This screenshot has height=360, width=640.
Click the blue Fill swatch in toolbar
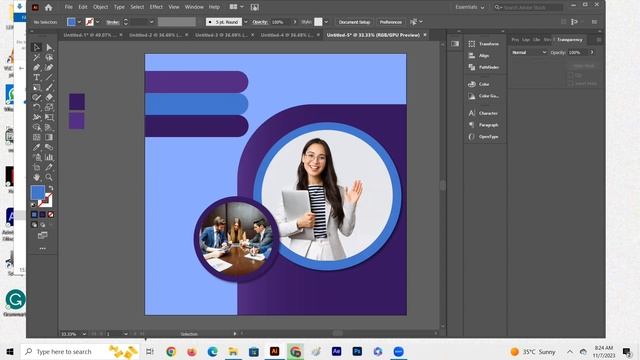tap(38, 192)
